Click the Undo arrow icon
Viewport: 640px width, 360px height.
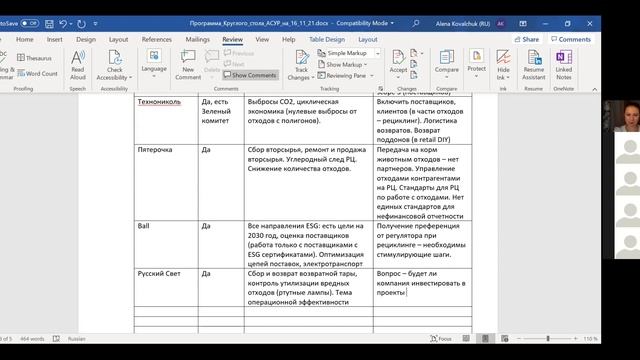(63, 24)
